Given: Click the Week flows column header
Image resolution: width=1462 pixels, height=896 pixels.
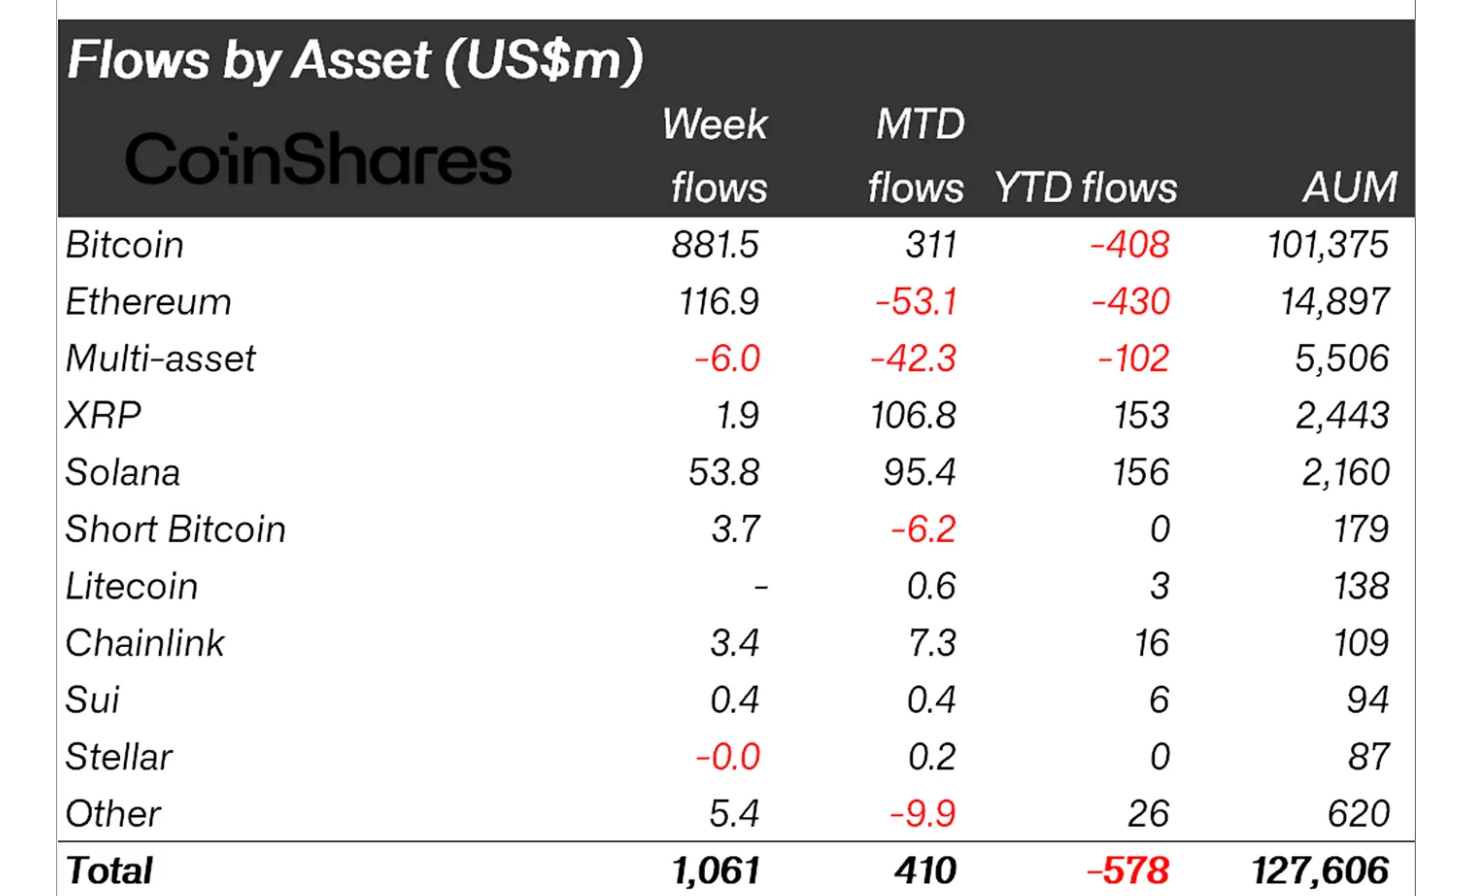Looking at the screenshot, I should pyautogui.click(x=715, y=155).
